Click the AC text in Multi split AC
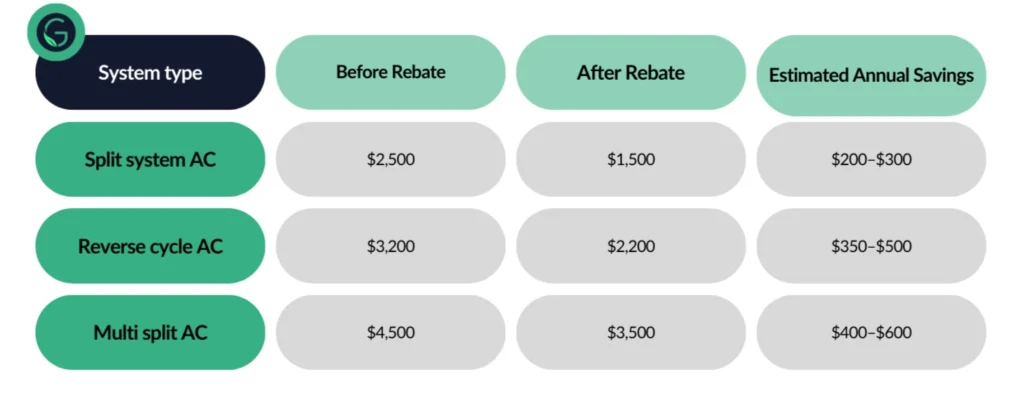This screenshot has height=403, width=1024. pyautogui.click(x=195, y=332)
